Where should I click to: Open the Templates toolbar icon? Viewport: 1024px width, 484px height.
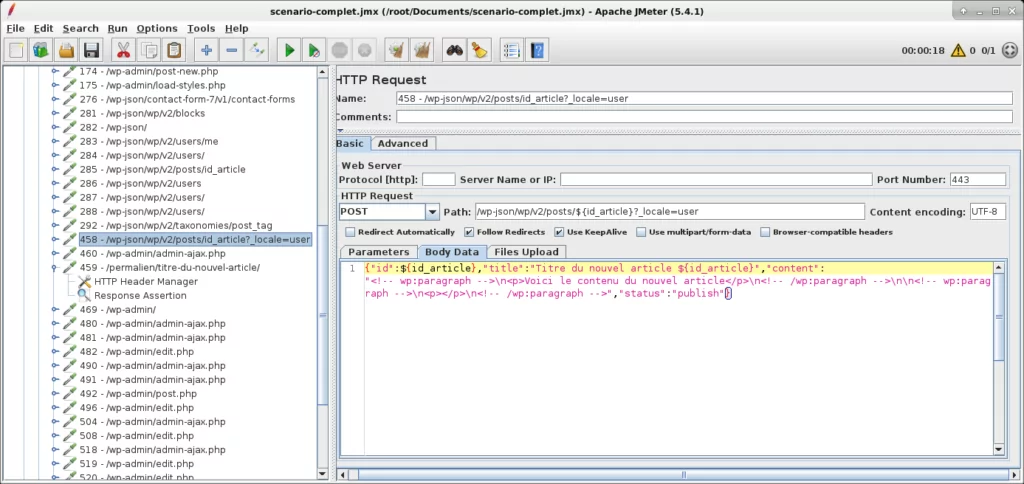point(42,50)
